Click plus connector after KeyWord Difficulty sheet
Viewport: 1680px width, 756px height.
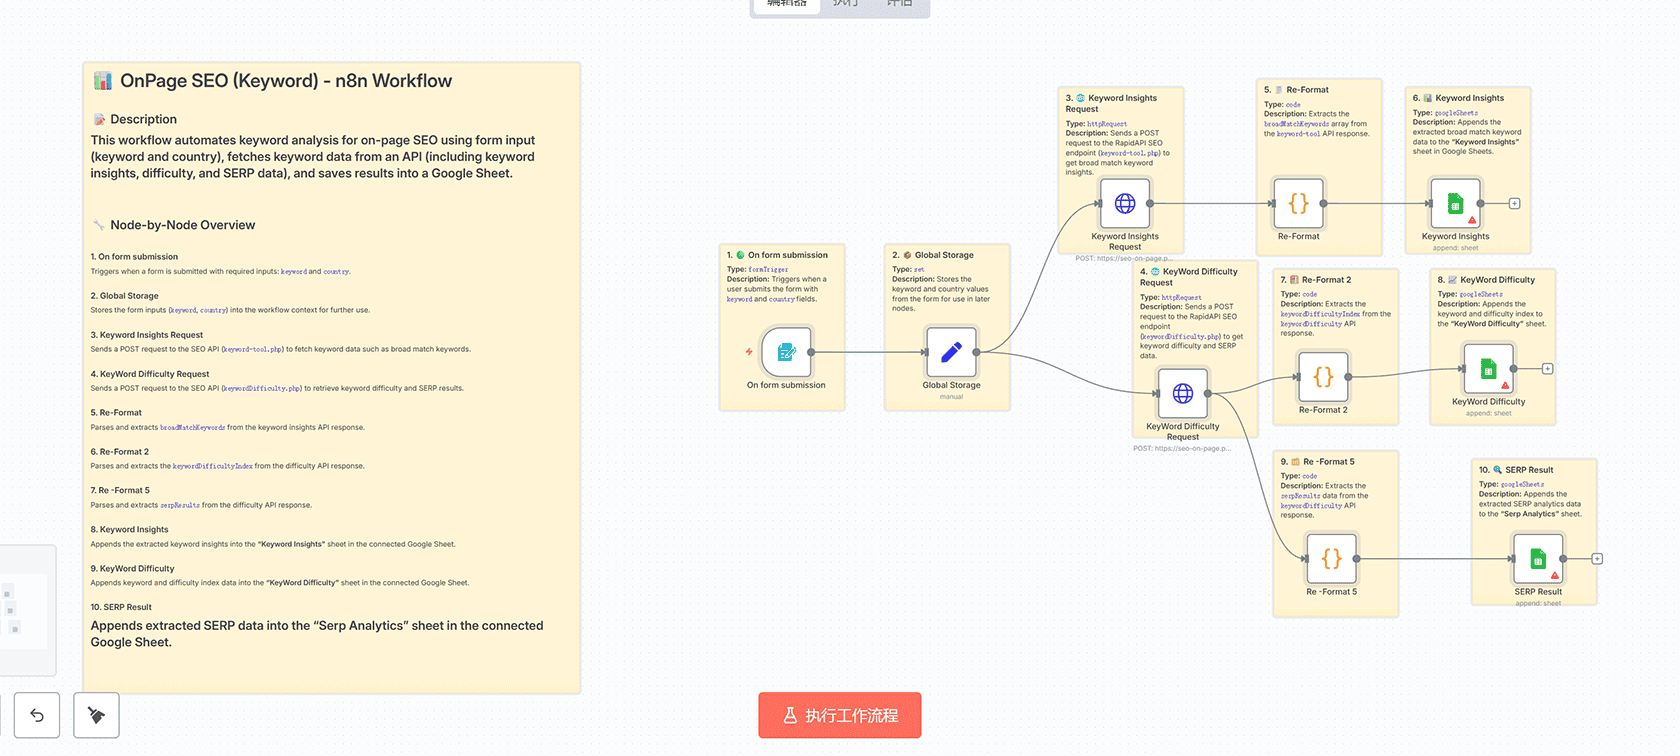coord(1547,369)
